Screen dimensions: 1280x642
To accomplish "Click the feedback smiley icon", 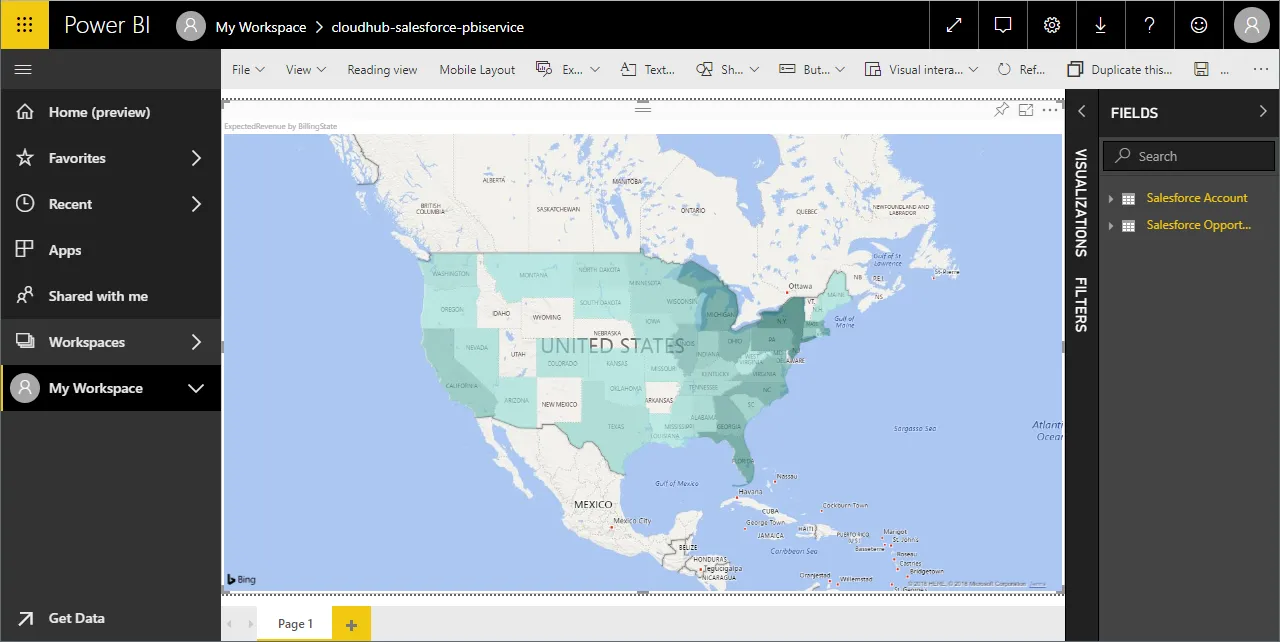I will 1199,25.
